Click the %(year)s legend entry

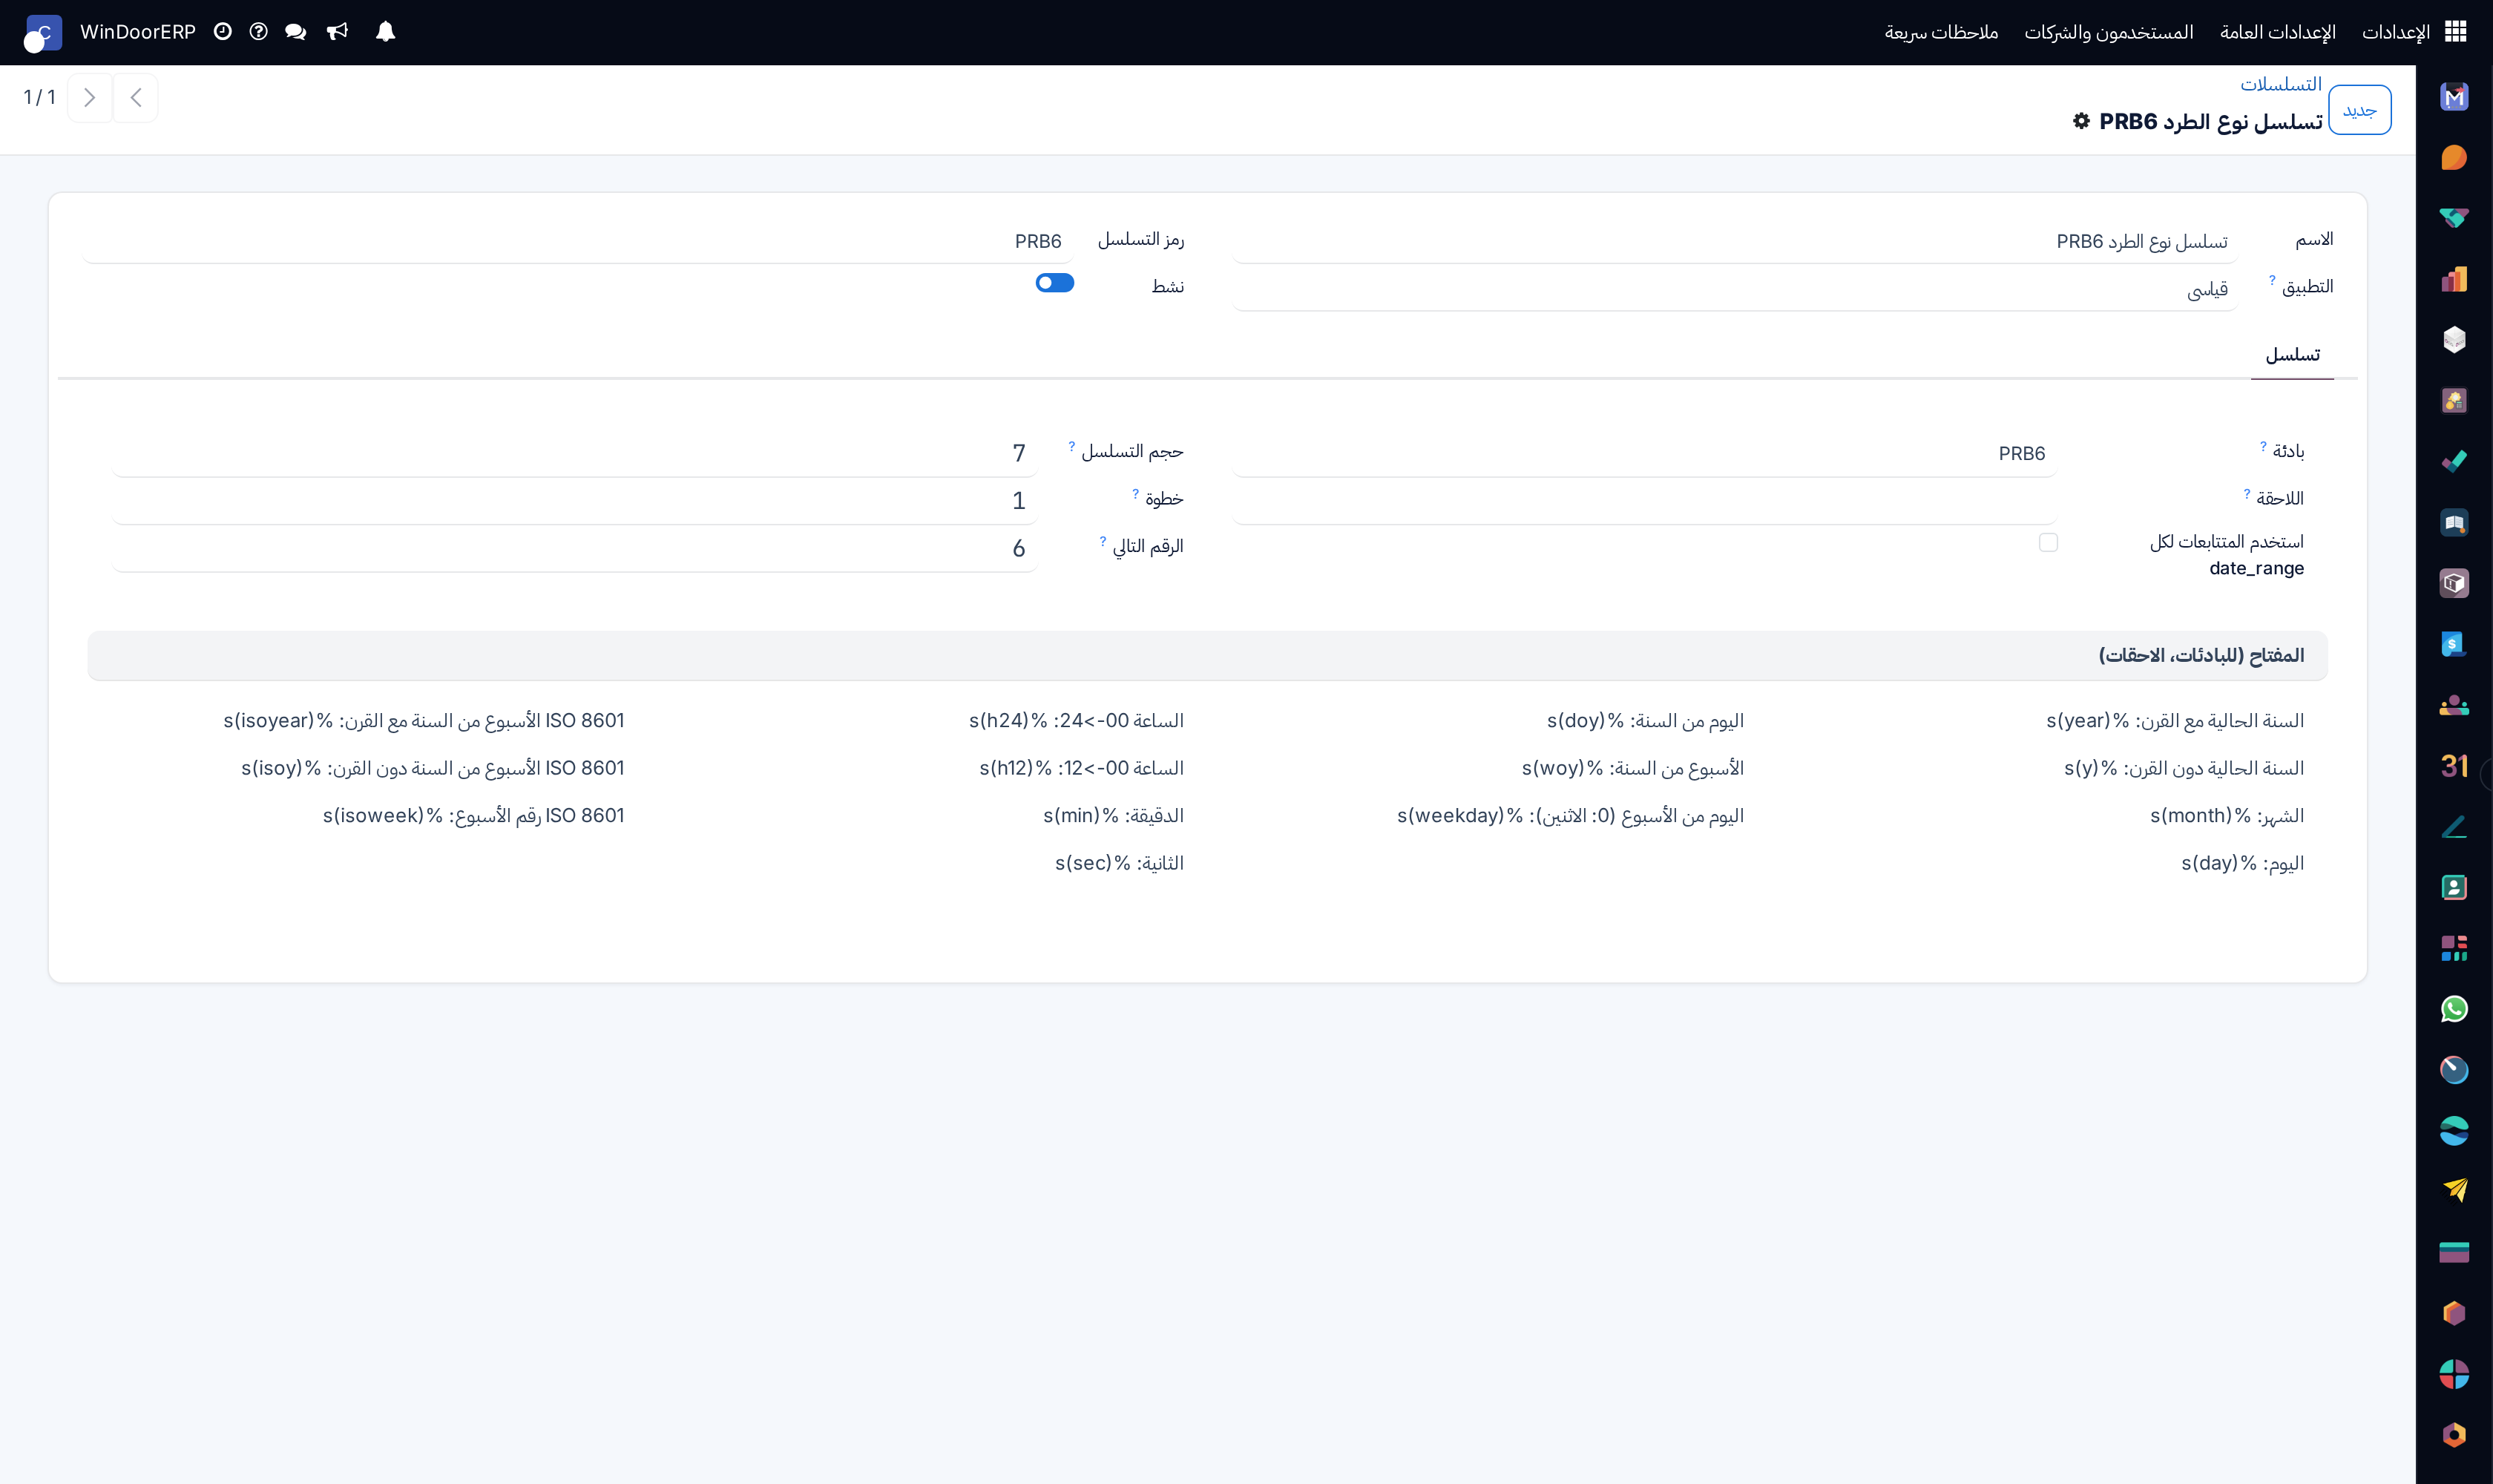click(x=2174, y=721)
